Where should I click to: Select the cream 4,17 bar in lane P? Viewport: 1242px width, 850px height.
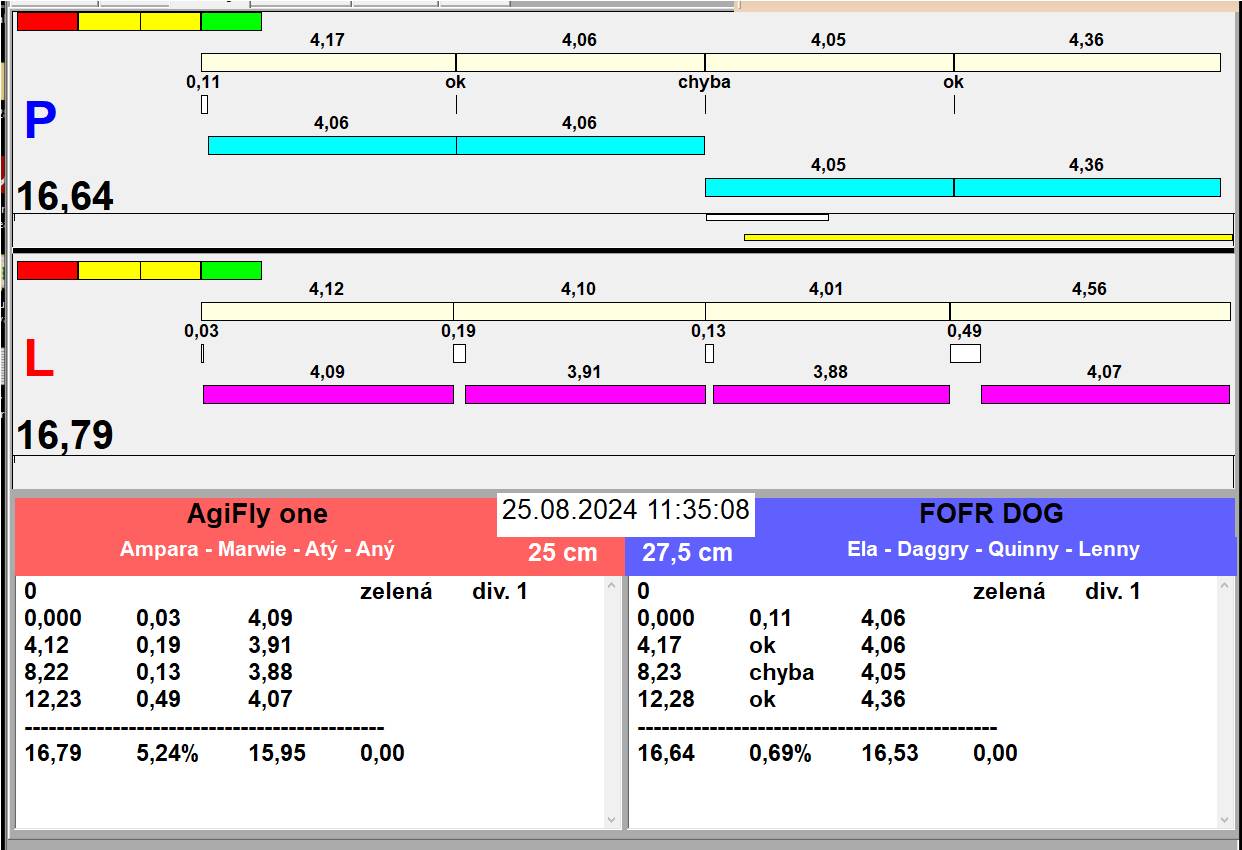pyautogui.click(x=329, y=62)
